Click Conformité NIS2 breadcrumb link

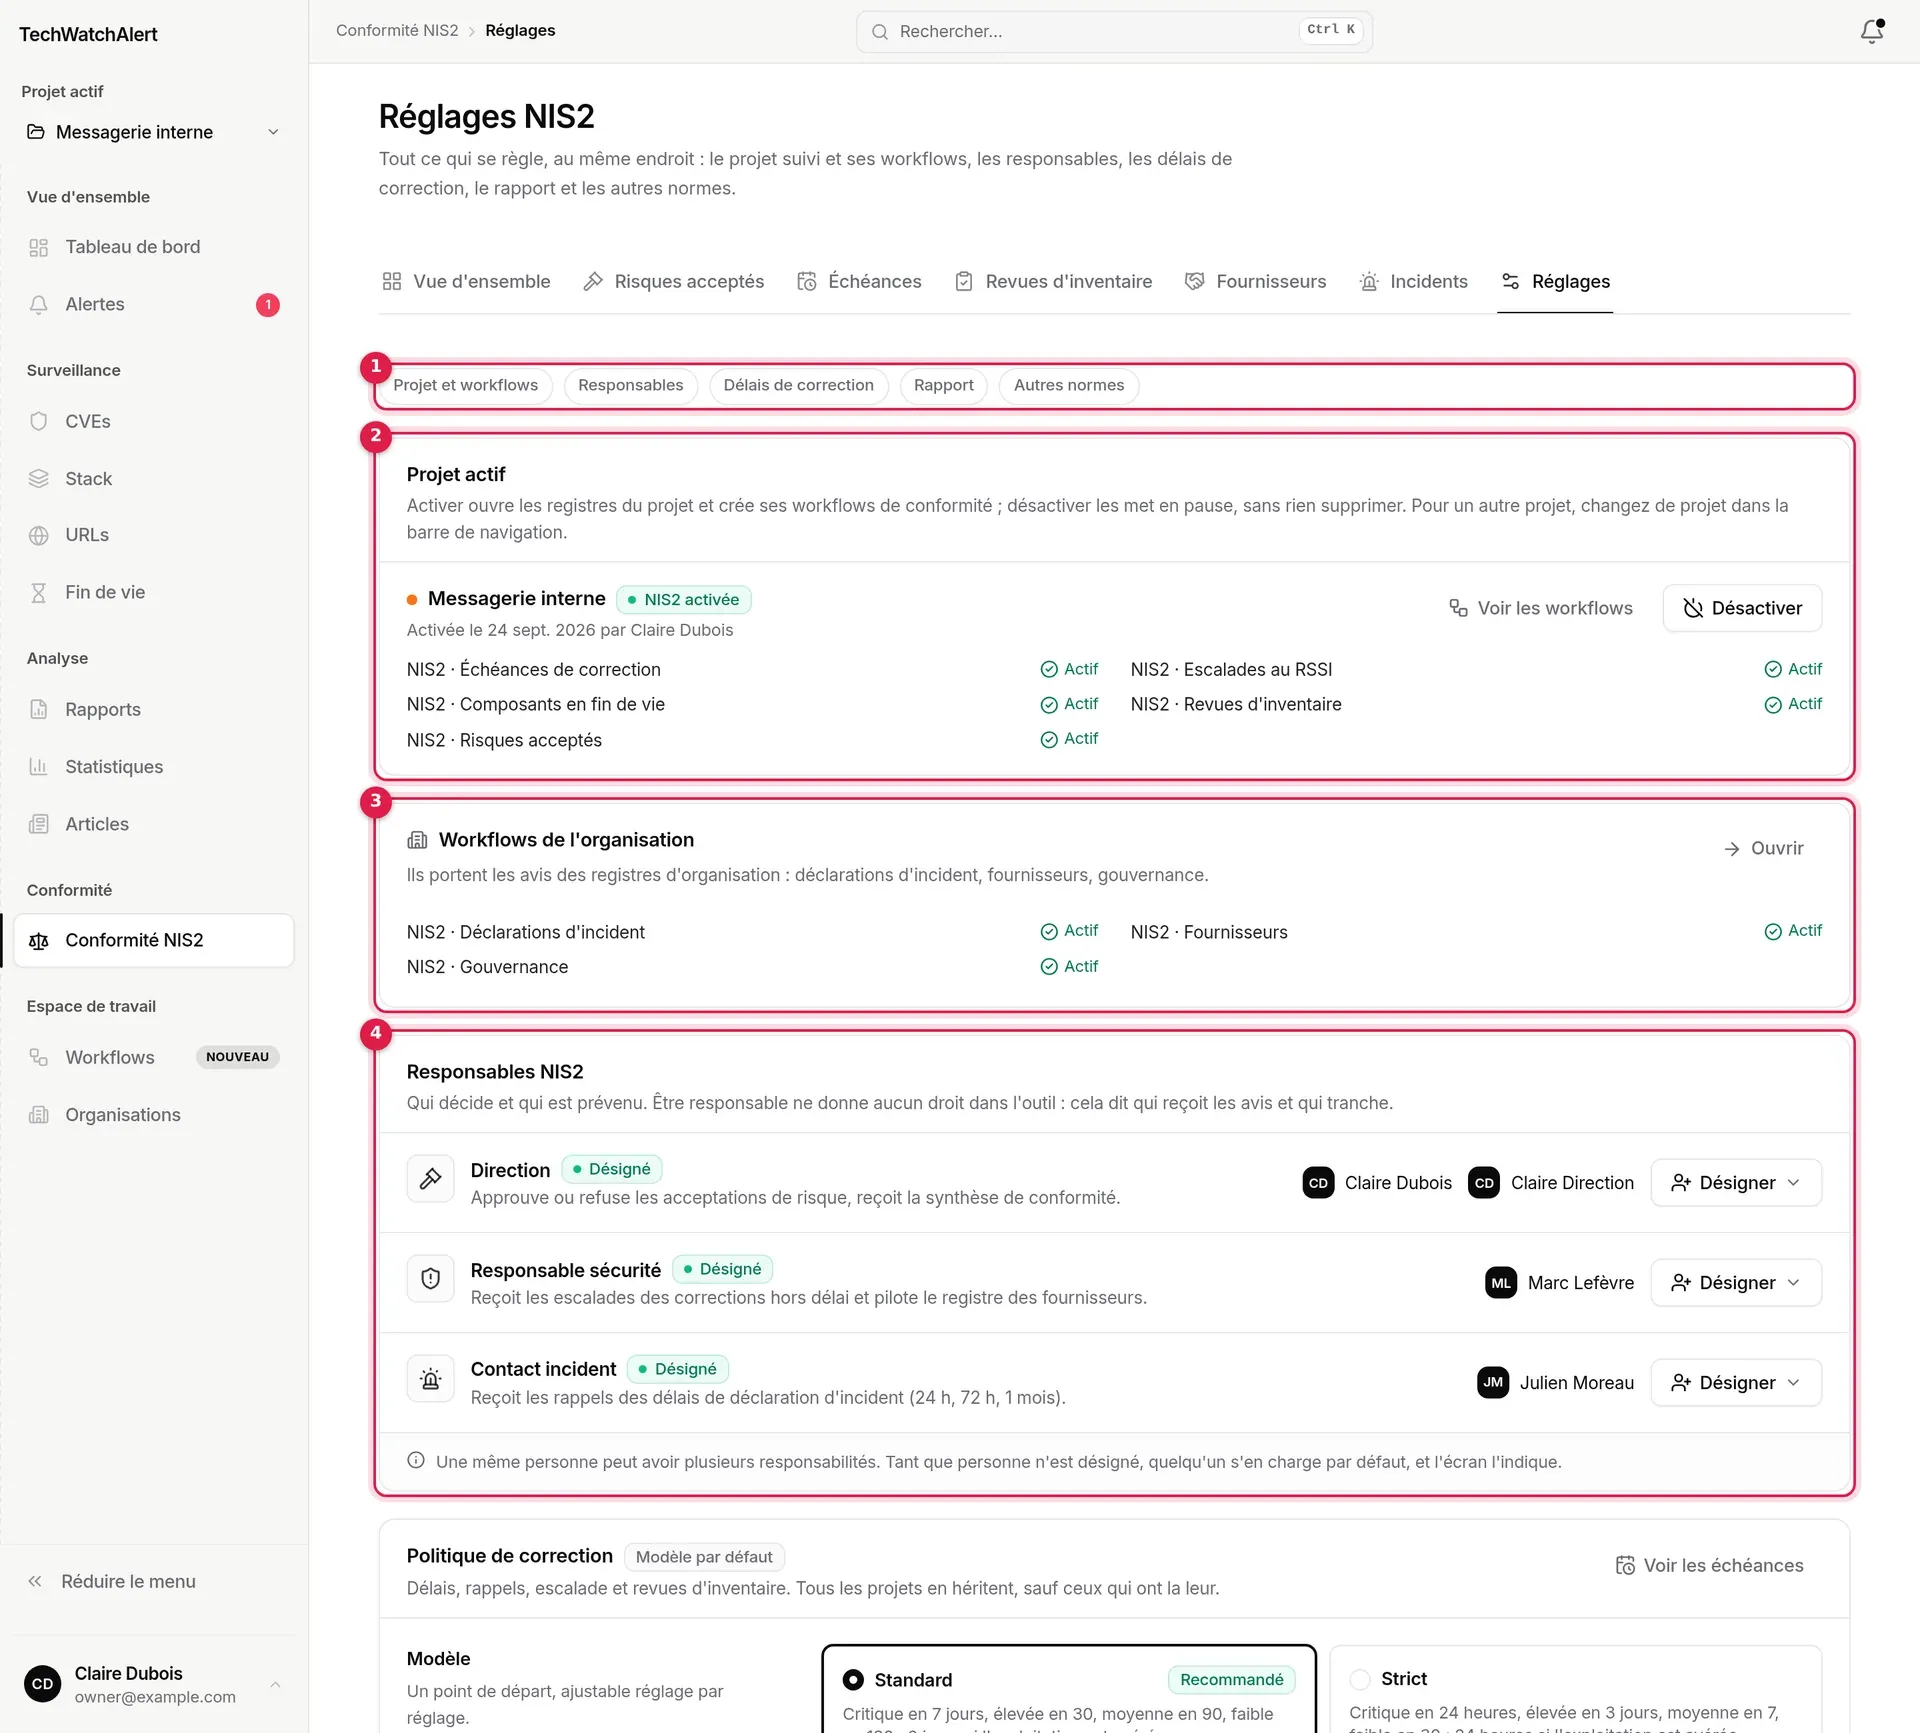397,31
